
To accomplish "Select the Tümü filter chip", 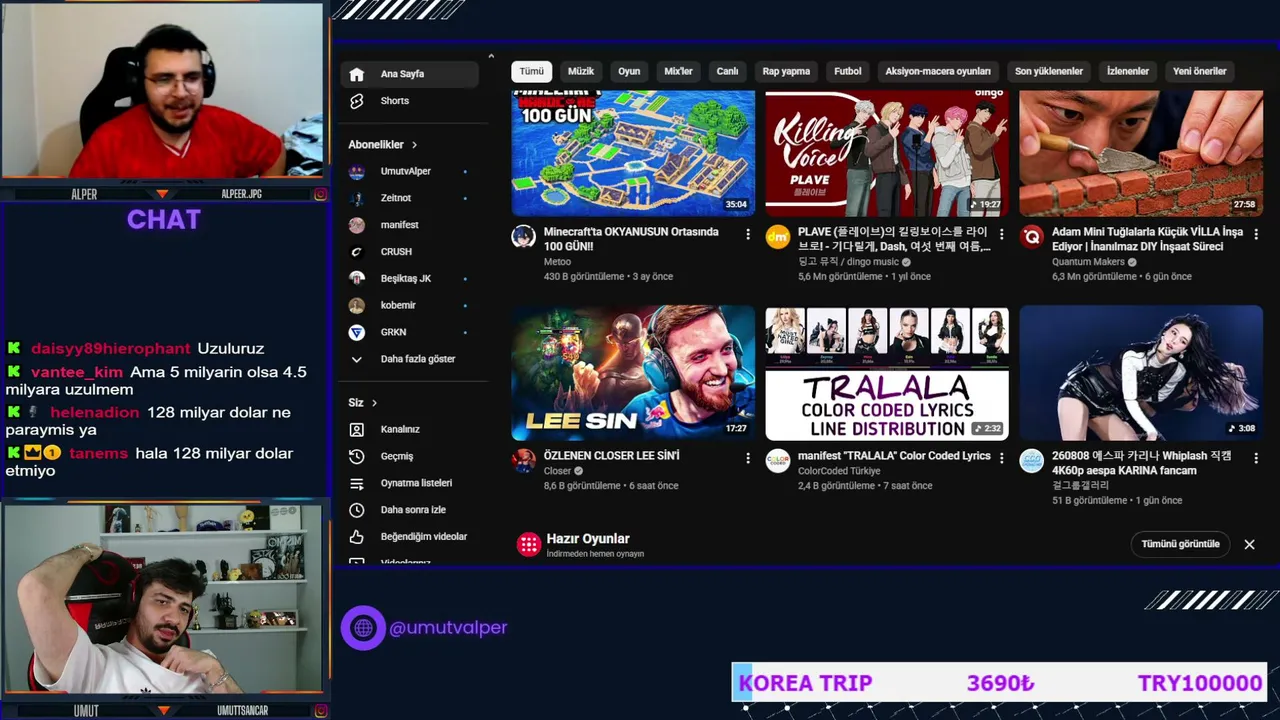I will point(532,71).
